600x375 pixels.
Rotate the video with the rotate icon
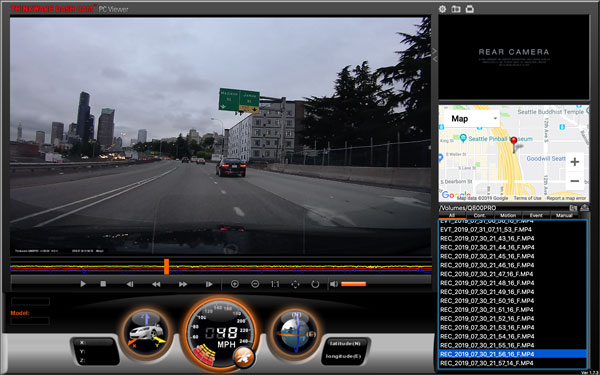[315, 284]
